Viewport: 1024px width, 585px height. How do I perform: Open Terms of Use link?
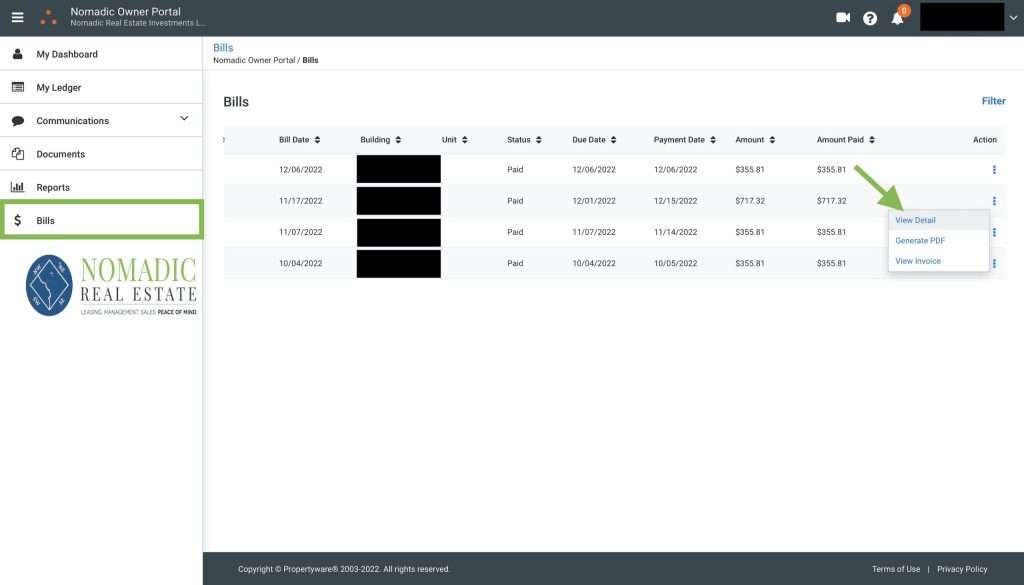(895, 569)
